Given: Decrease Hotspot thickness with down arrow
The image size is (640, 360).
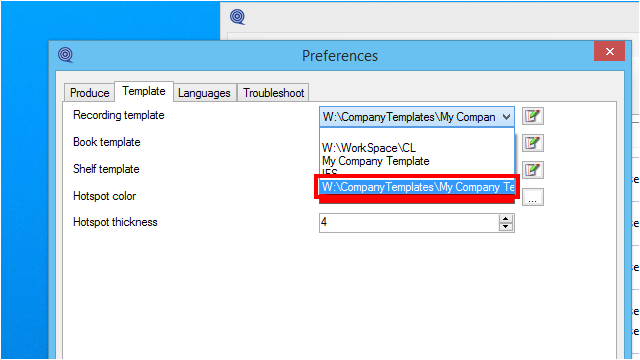Looking at the screenshot, I should (x=506, y=227).
